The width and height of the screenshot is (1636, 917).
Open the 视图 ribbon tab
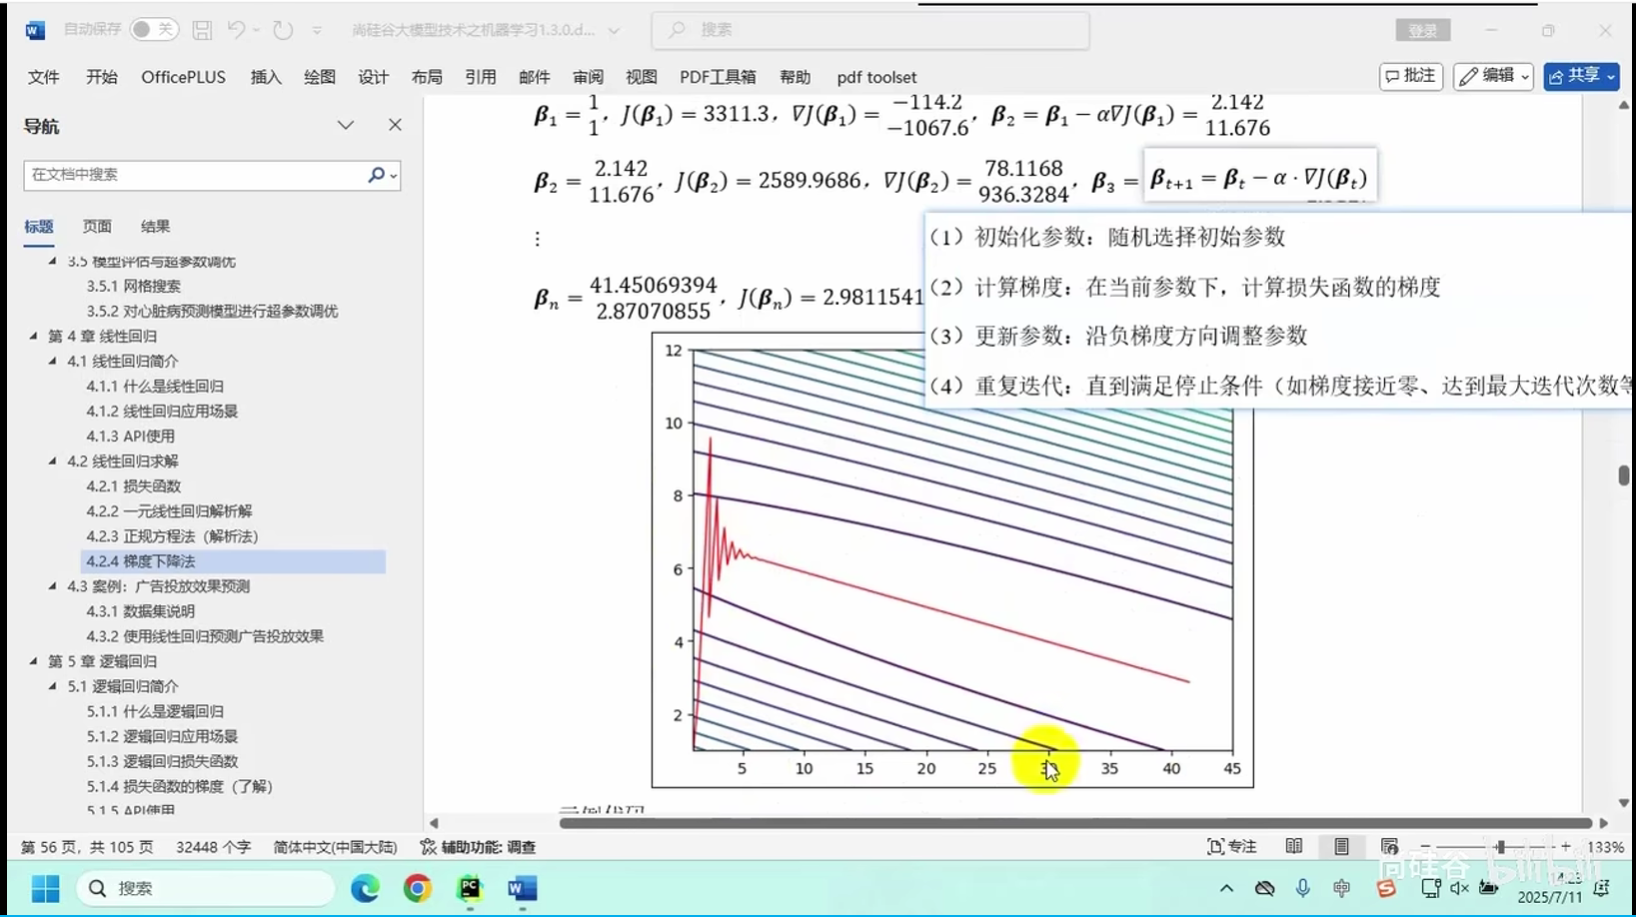(x=642, y=77)
